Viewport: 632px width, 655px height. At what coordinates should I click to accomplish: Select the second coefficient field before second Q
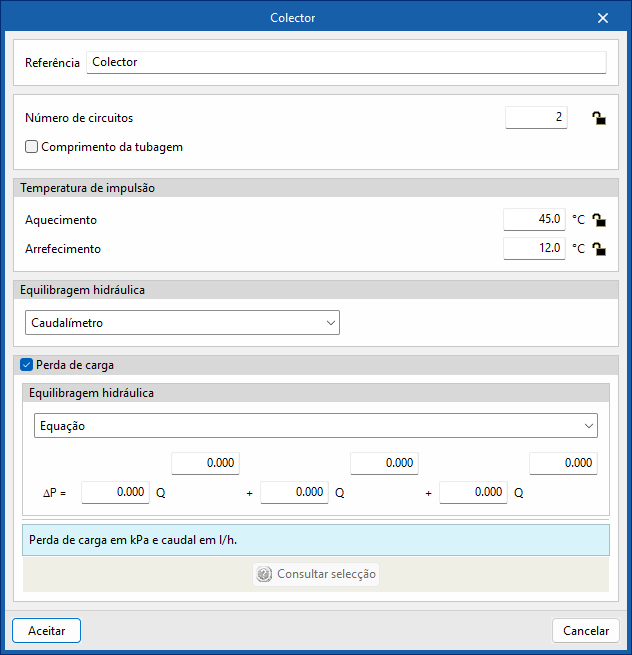point(294,492)
